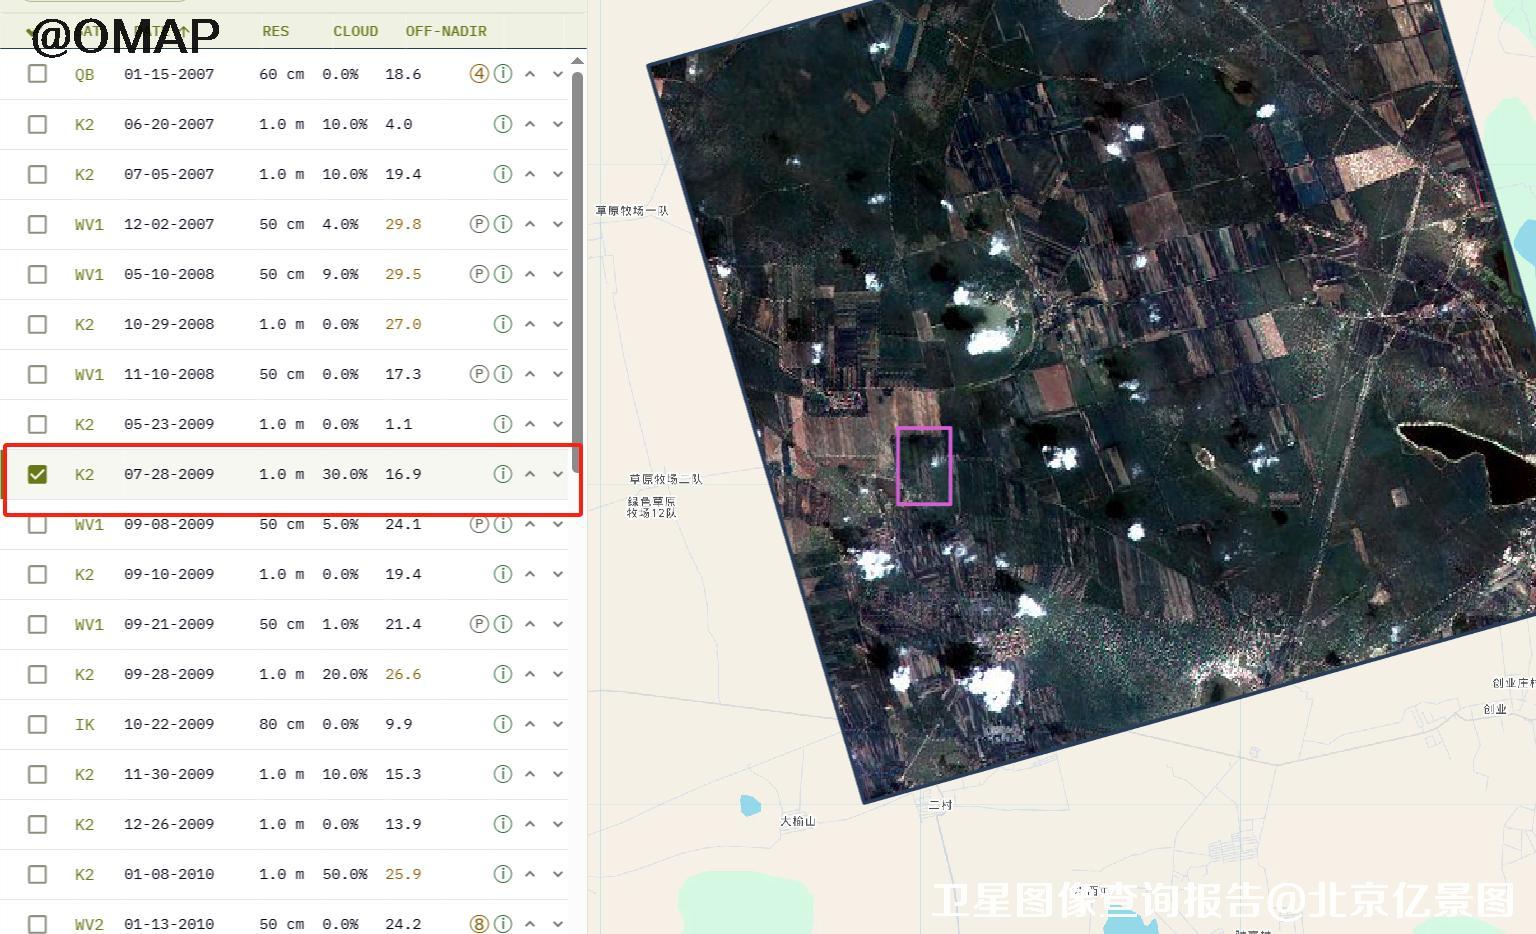This screenshot has width=1536, height=934.
Task: Open info for the selected K2 07-28-2009 image
Action: pyautogui.click(x=503, y=474)
